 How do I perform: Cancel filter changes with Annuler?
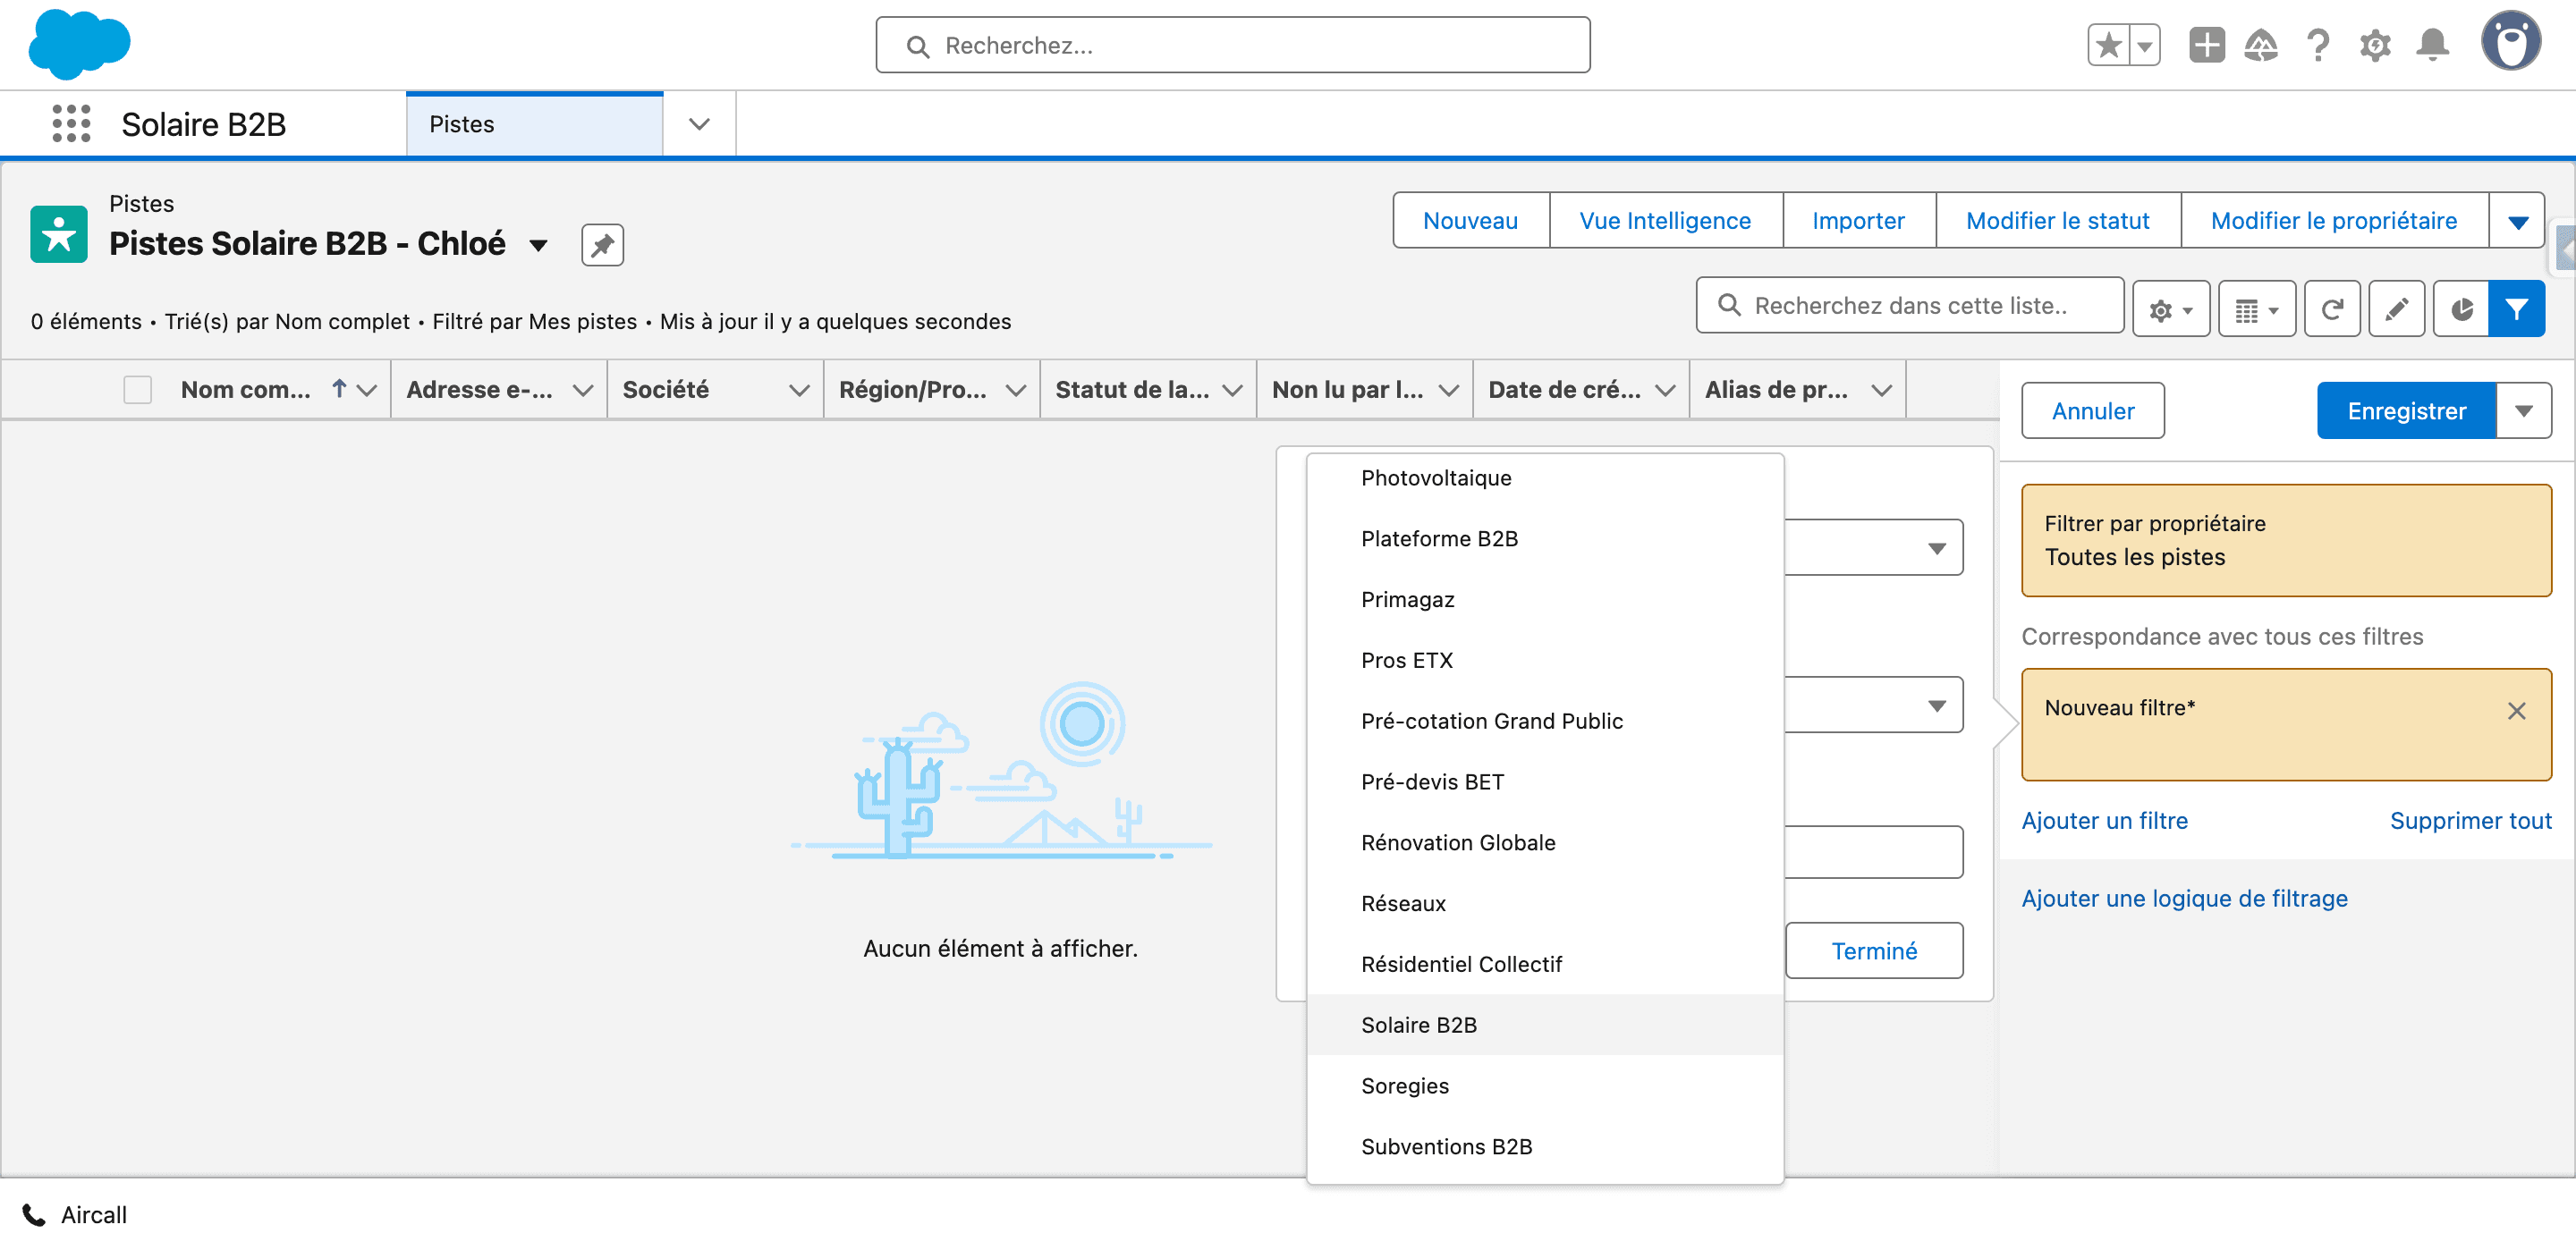click(2092, 410)
